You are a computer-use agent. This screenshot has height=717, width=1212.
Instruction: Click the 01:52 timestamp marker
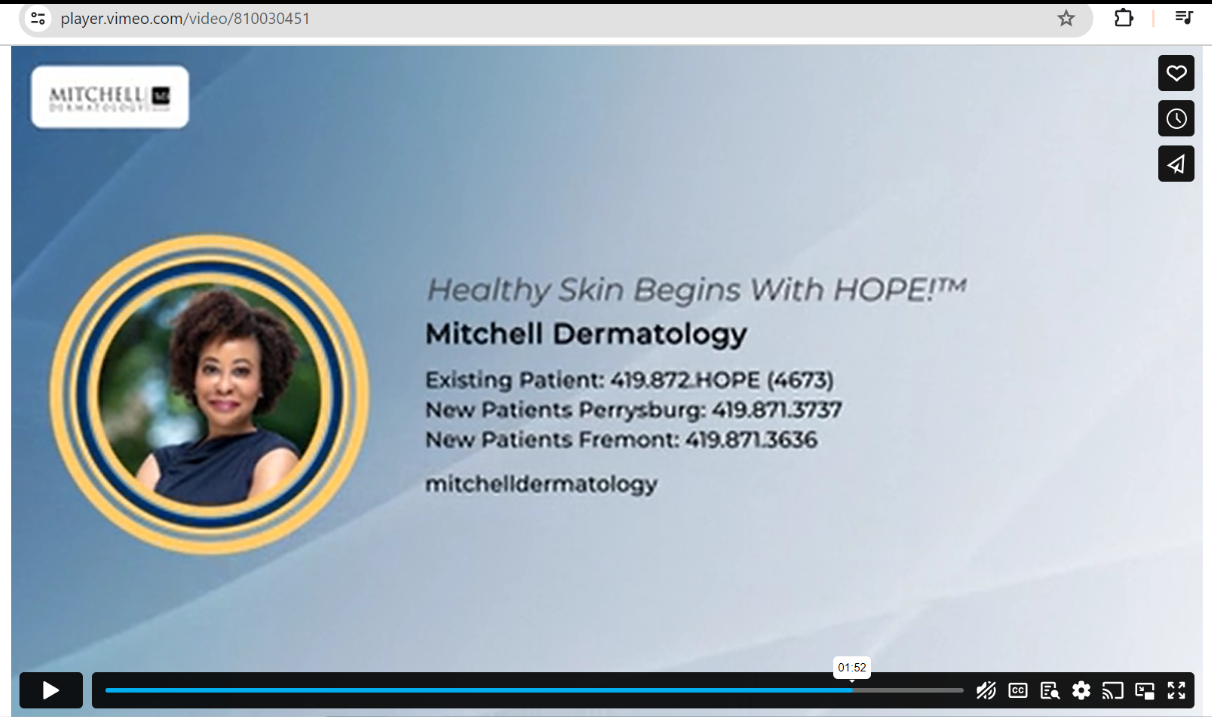(852, 667)
